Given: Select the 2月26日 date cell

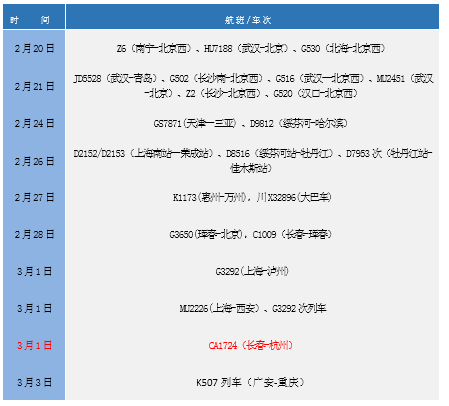Looking at the screenshot, I should click(34, 161).
